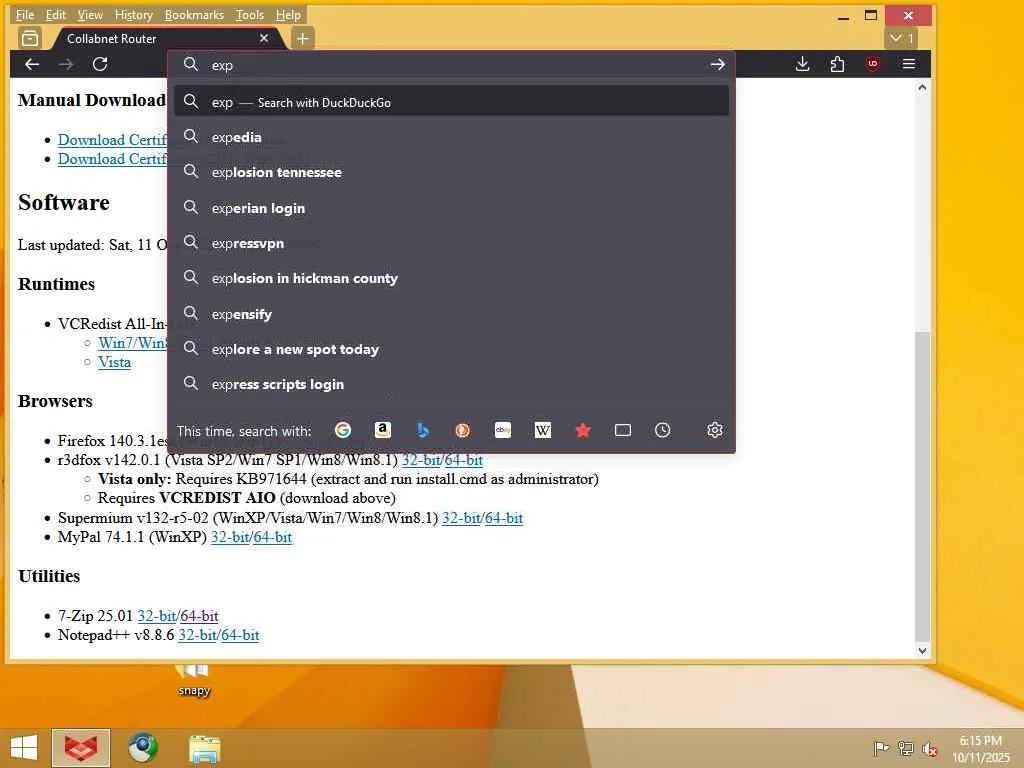Download r3dfox 32-bit build
The width and height of the screenshot is (1024, 768).
tap(421, 460)
